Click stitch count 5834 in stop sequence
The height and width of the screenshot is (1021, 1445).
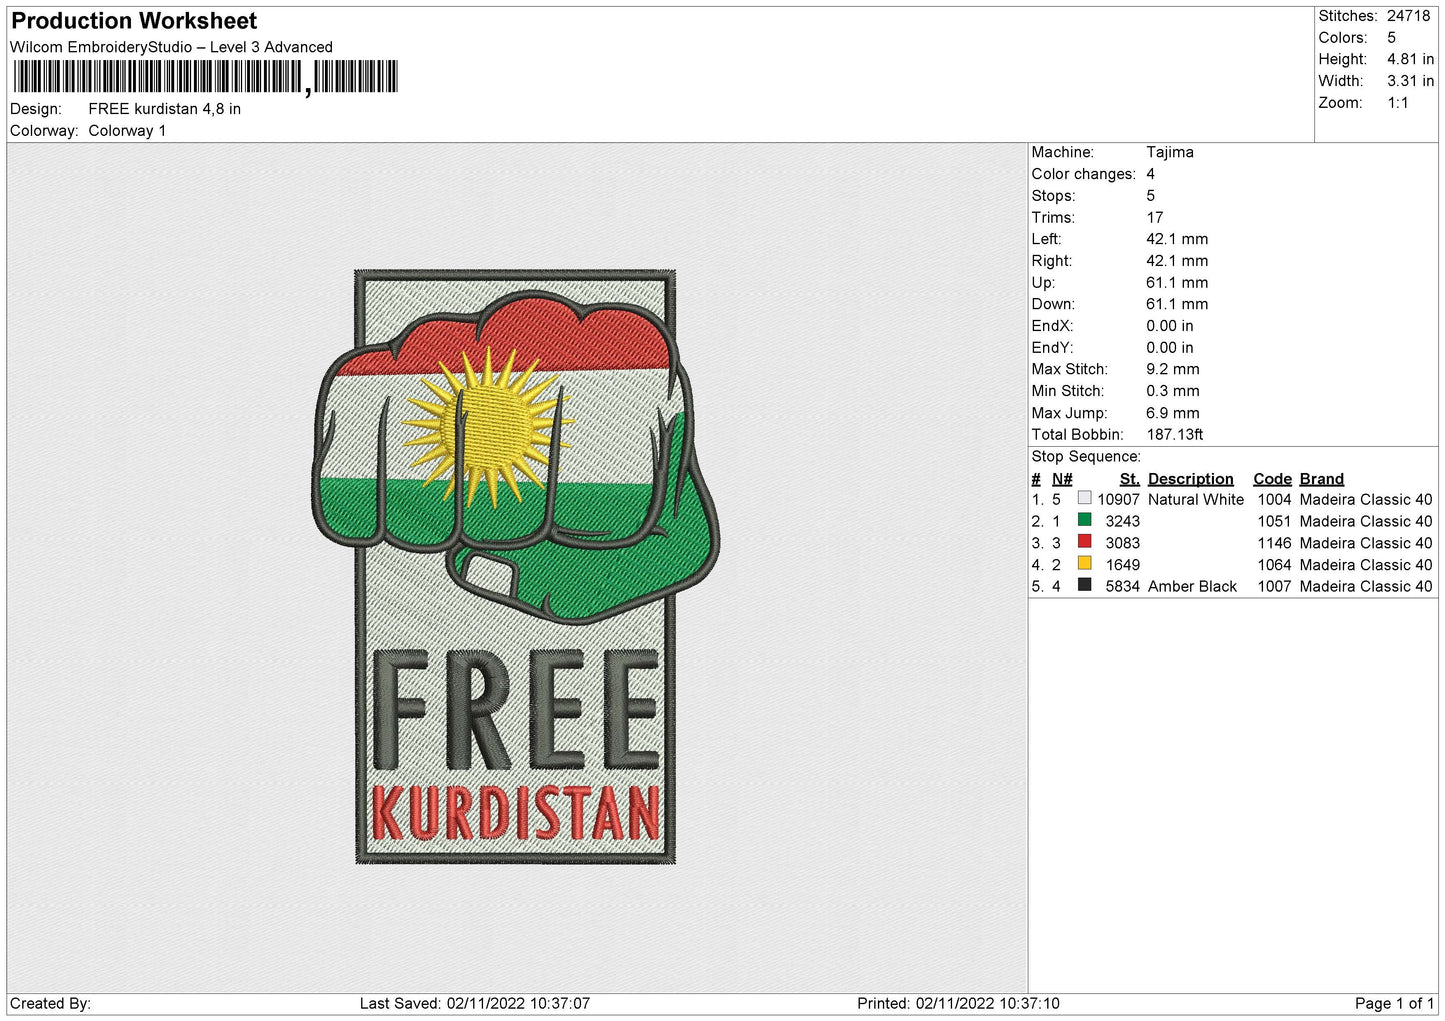coord(1122,587)
